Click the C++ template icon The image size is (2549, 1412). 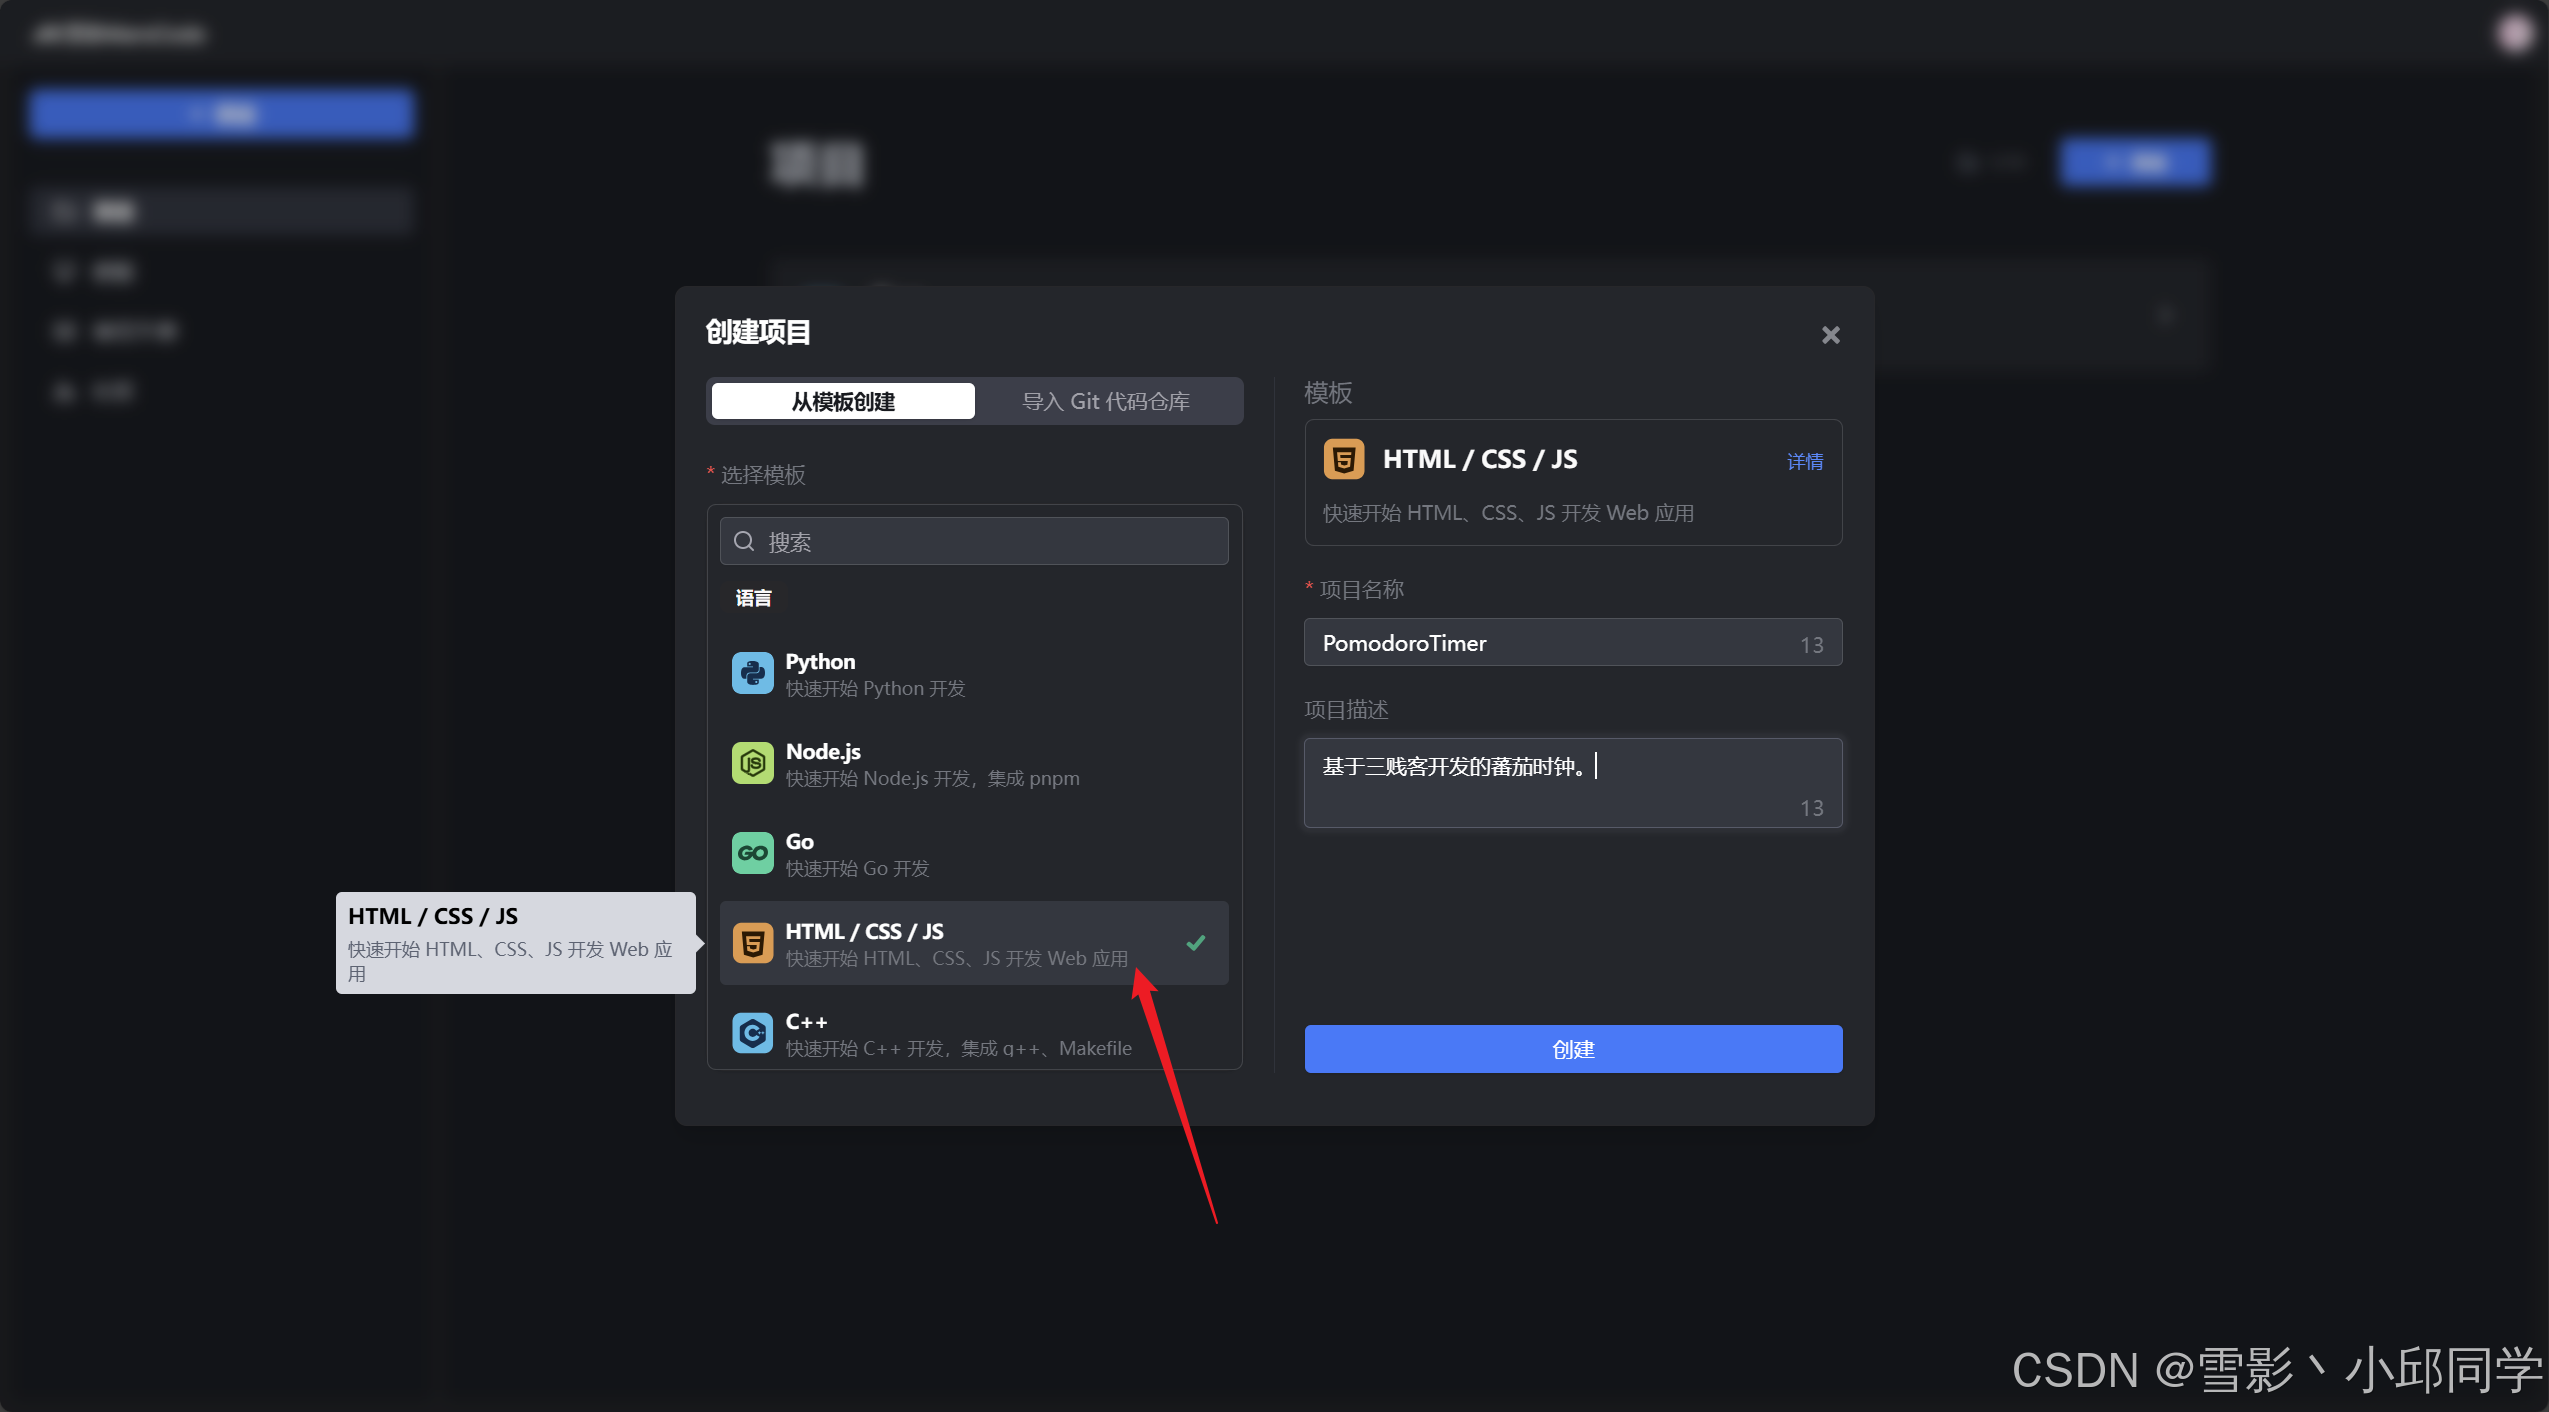(752, 1033)
